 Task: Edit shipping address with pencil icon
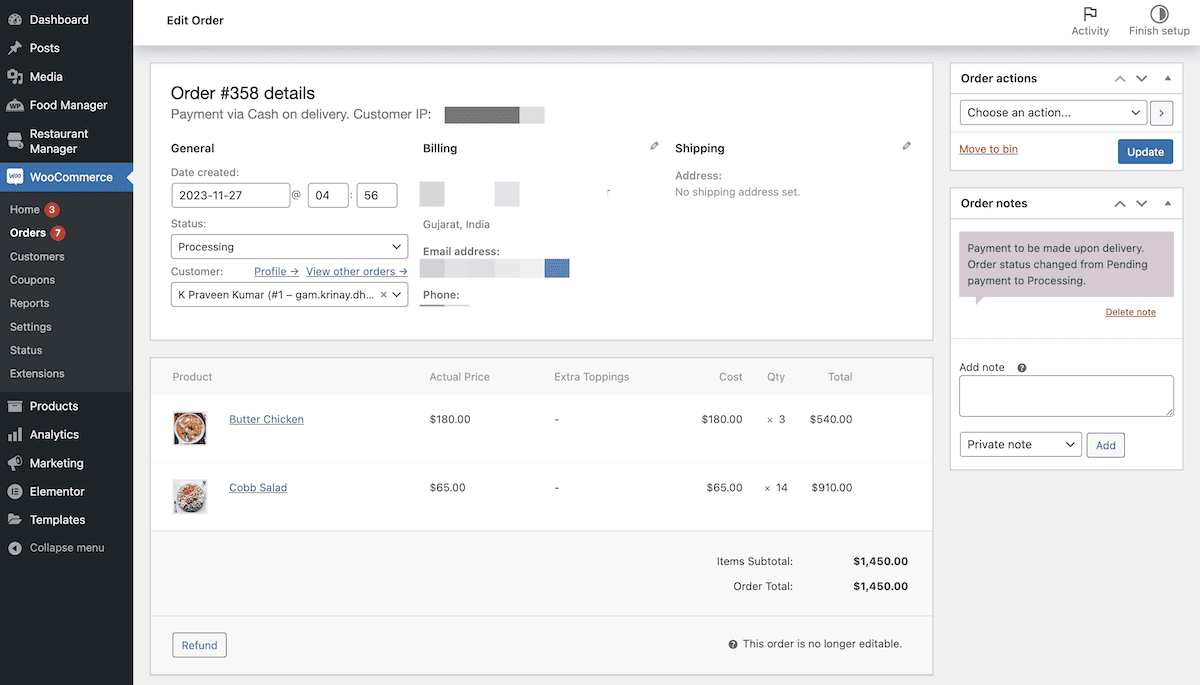point(907,146)
